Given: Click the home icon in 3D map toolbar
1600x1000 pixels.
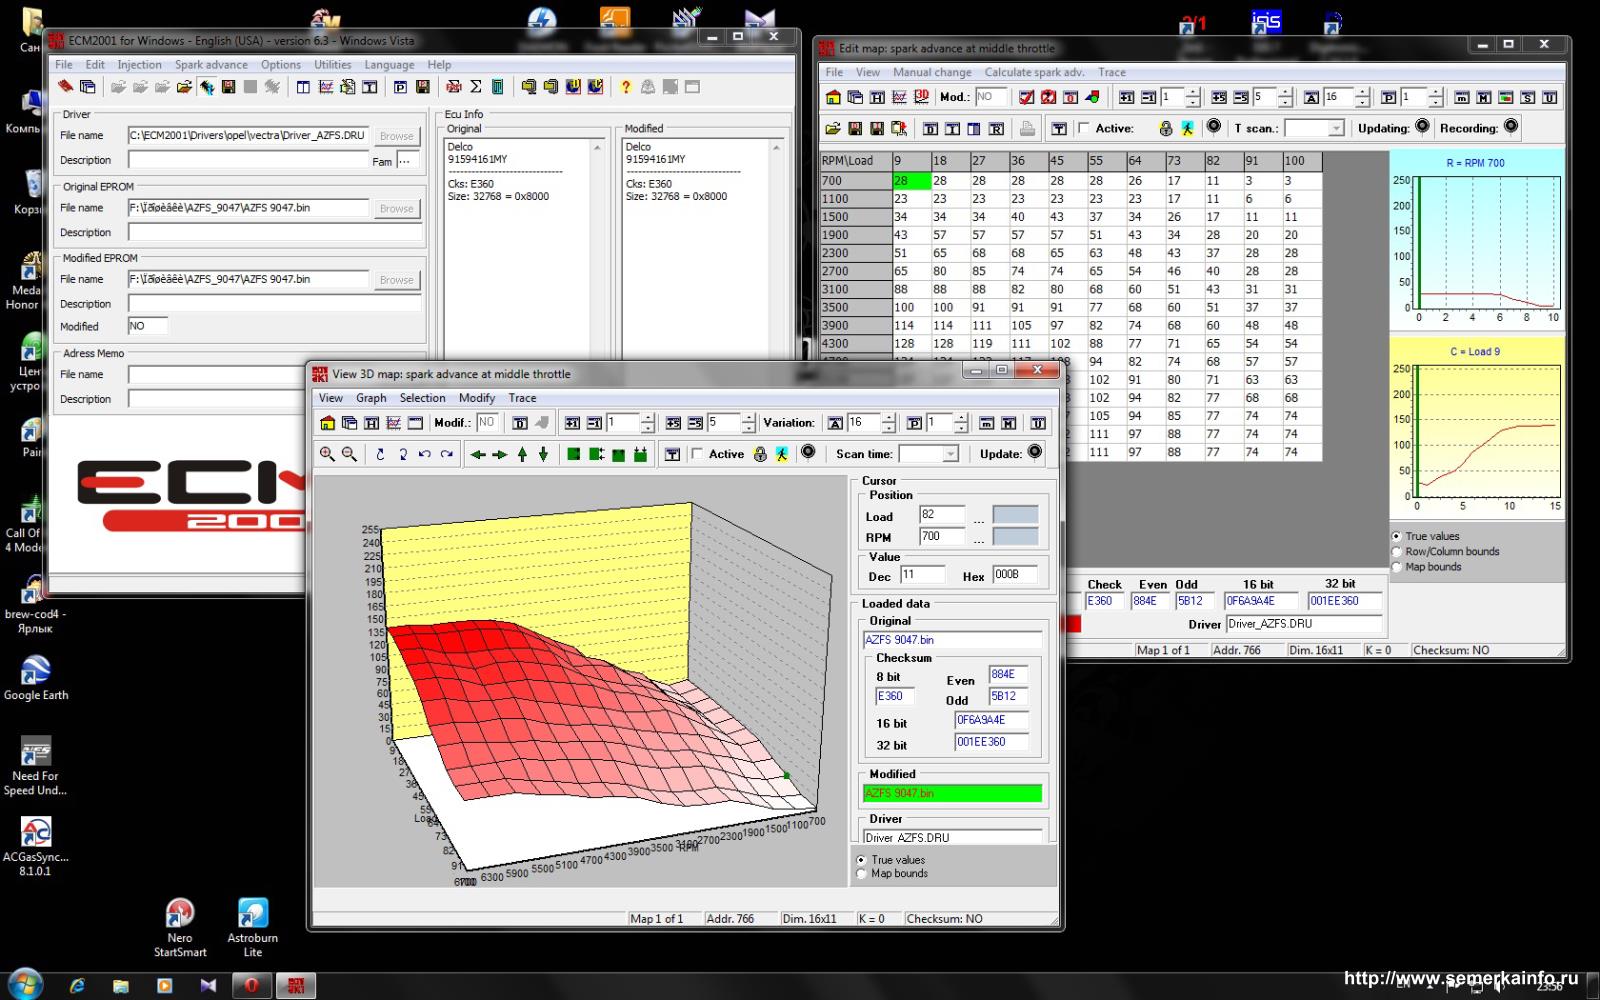Looking at the screenshot, I should click(x=327, y=423).
